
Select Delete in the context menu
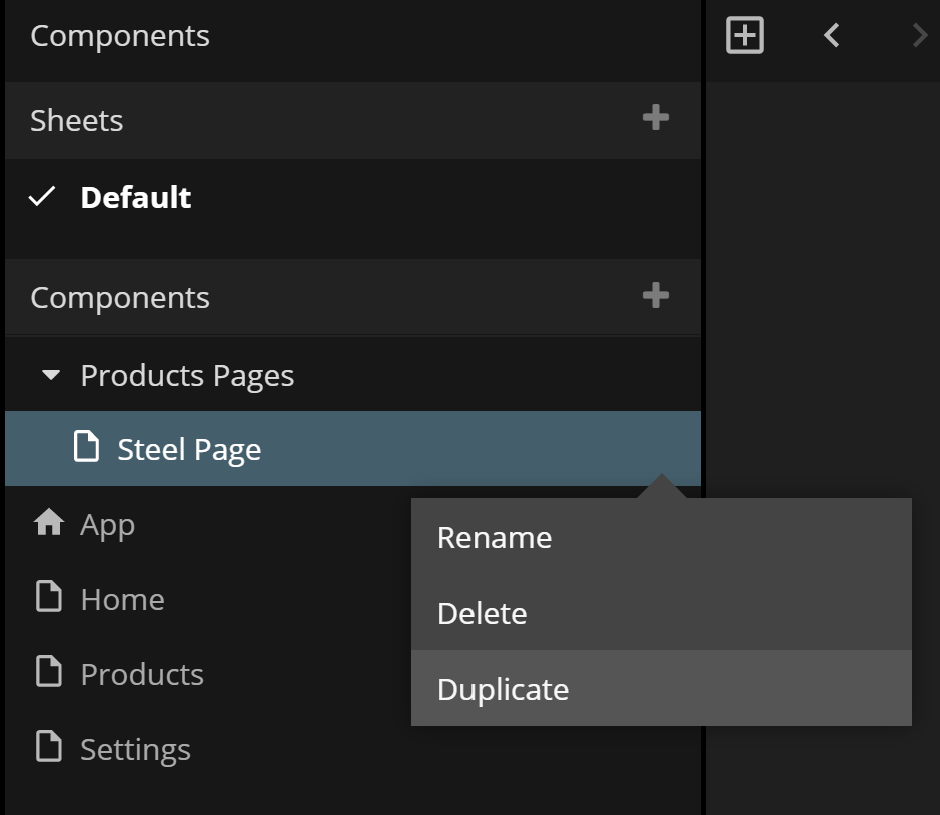(482, 613)
